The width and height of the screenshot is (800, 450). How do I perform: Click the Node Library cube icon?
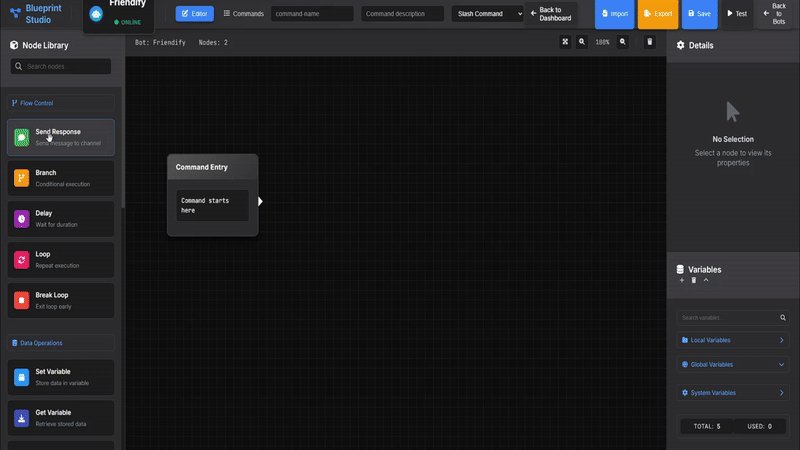(14, 45)
